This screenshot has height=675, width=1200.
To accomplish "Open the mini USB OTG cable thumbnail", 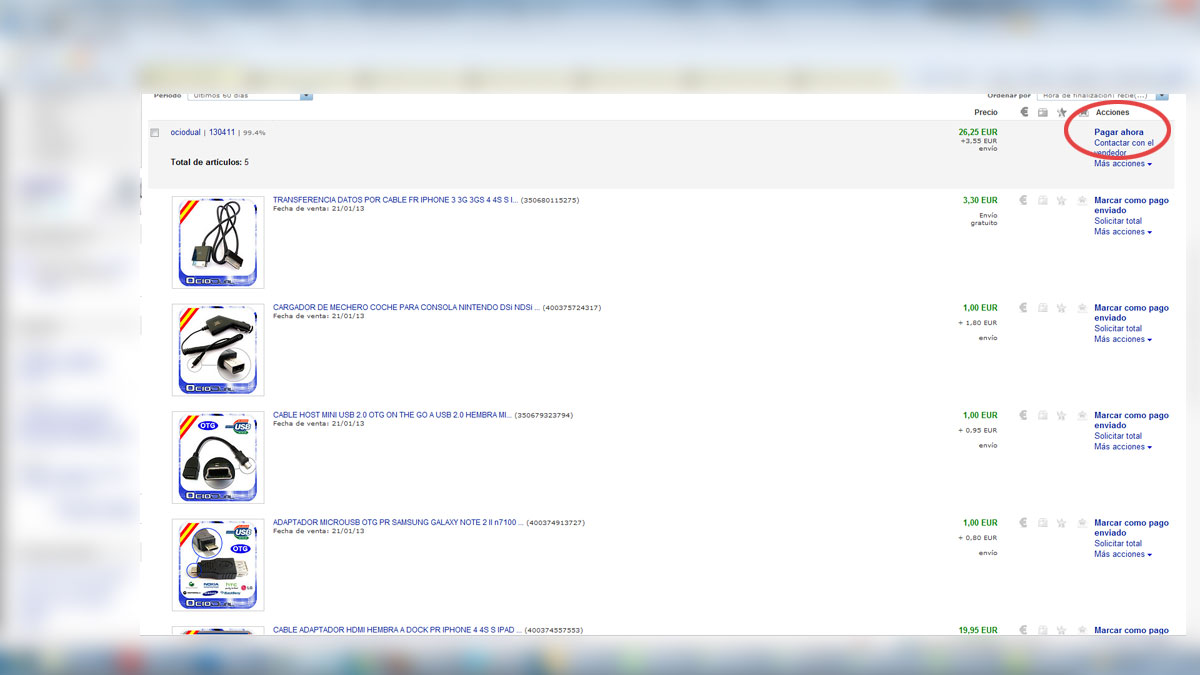I will coord(218,457).
